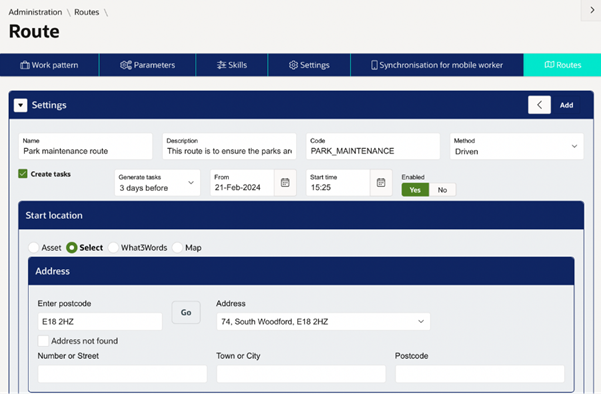Select the What3Words radio option
Image resolution: width=601 pixels, height=394 pixels.
[113, 248]
